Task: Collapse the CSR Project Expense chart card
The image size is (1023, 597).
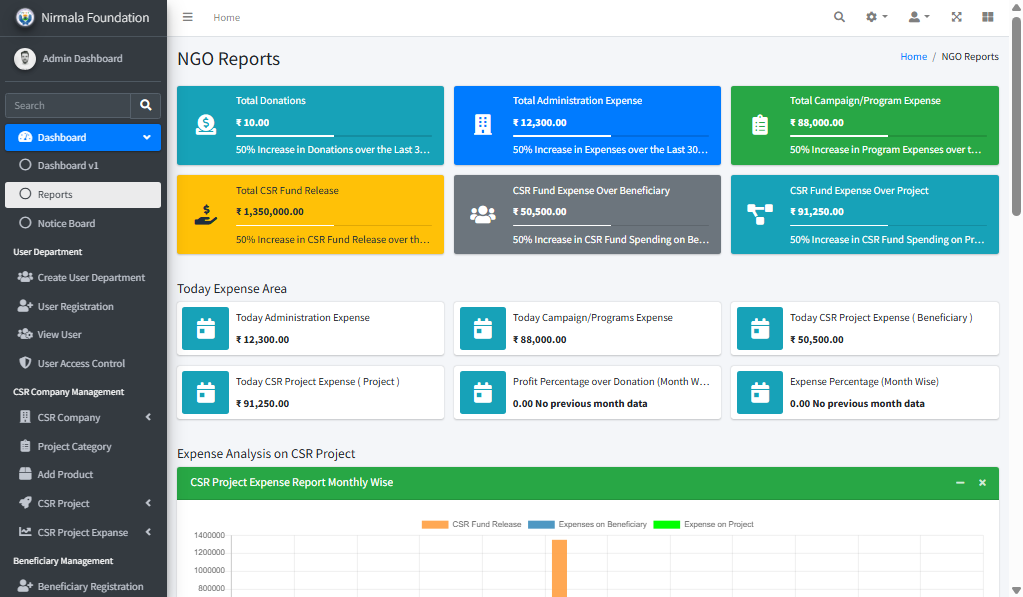Action: coord(960,483)
